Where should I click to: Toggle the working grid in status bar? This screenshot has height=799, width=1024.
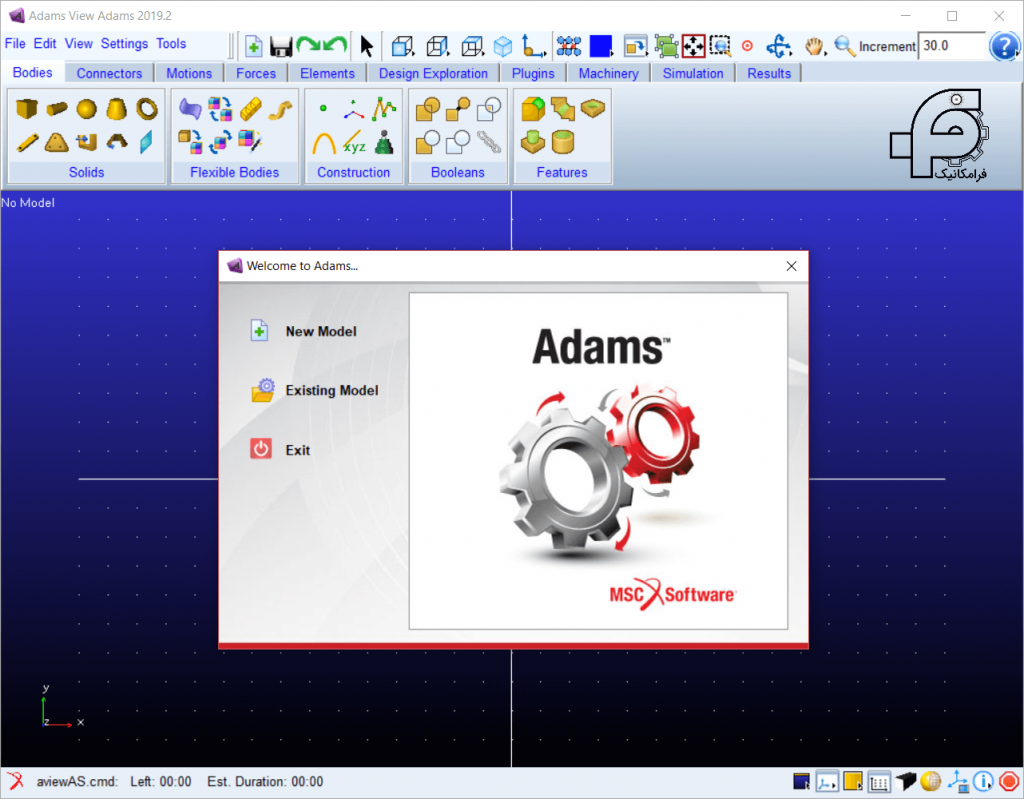(879, 781)
